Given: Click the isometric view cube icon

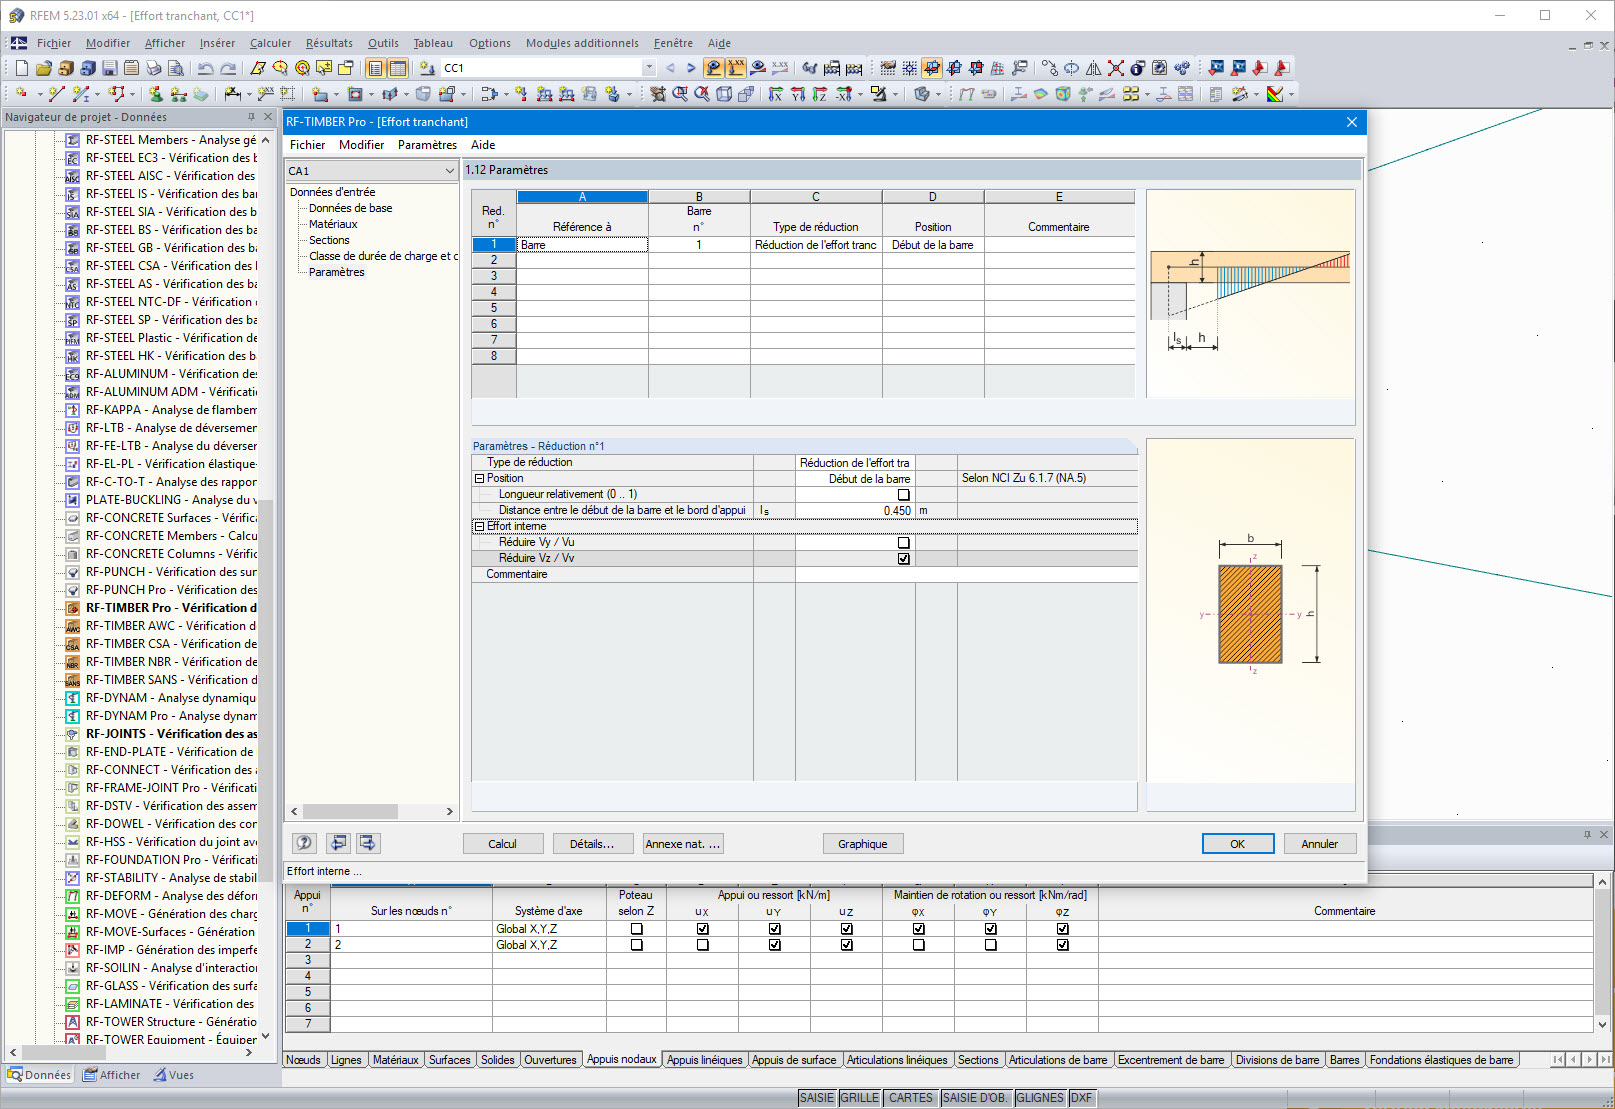Looking at the screenshot, I should click(724, 94).
